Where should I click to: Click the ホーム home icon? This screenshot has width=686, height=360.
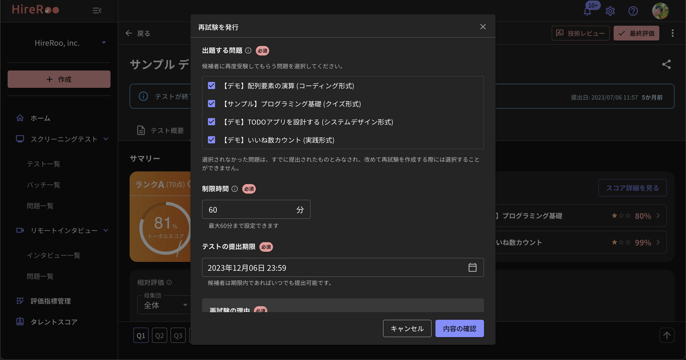20,118
